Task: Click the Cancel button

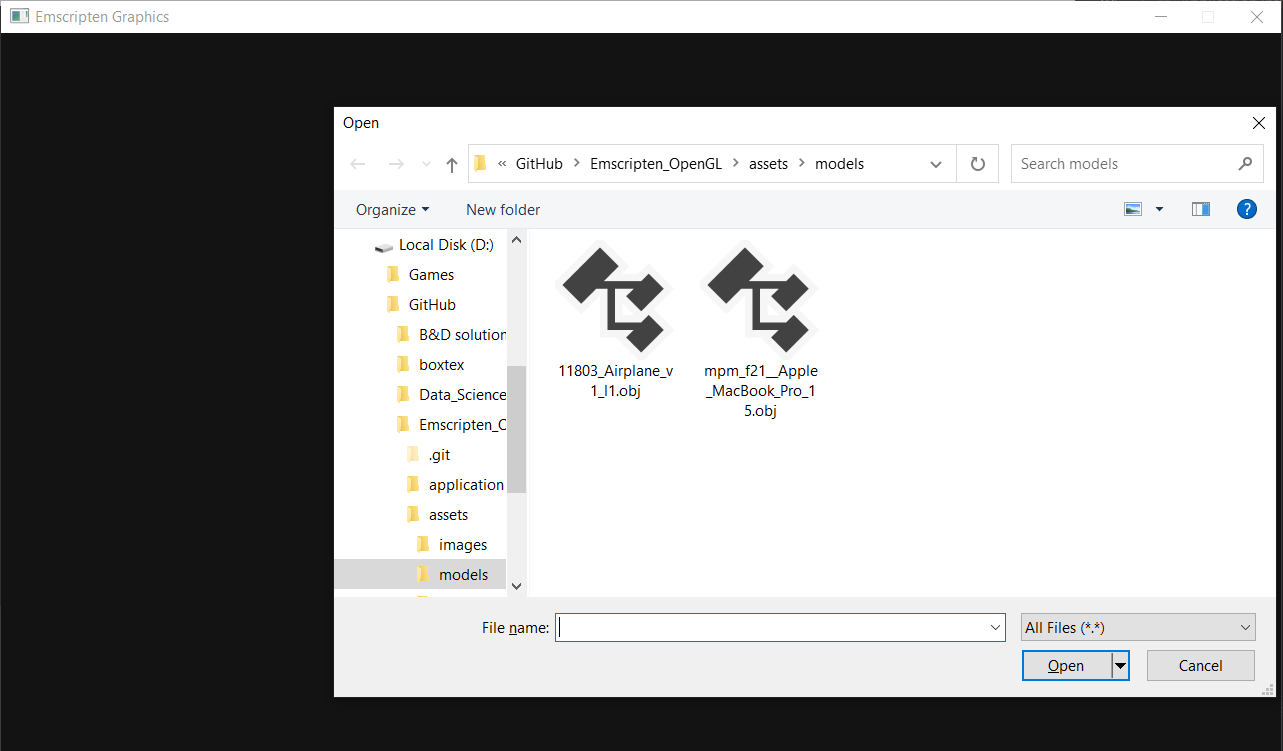Action: (1199, 665)
